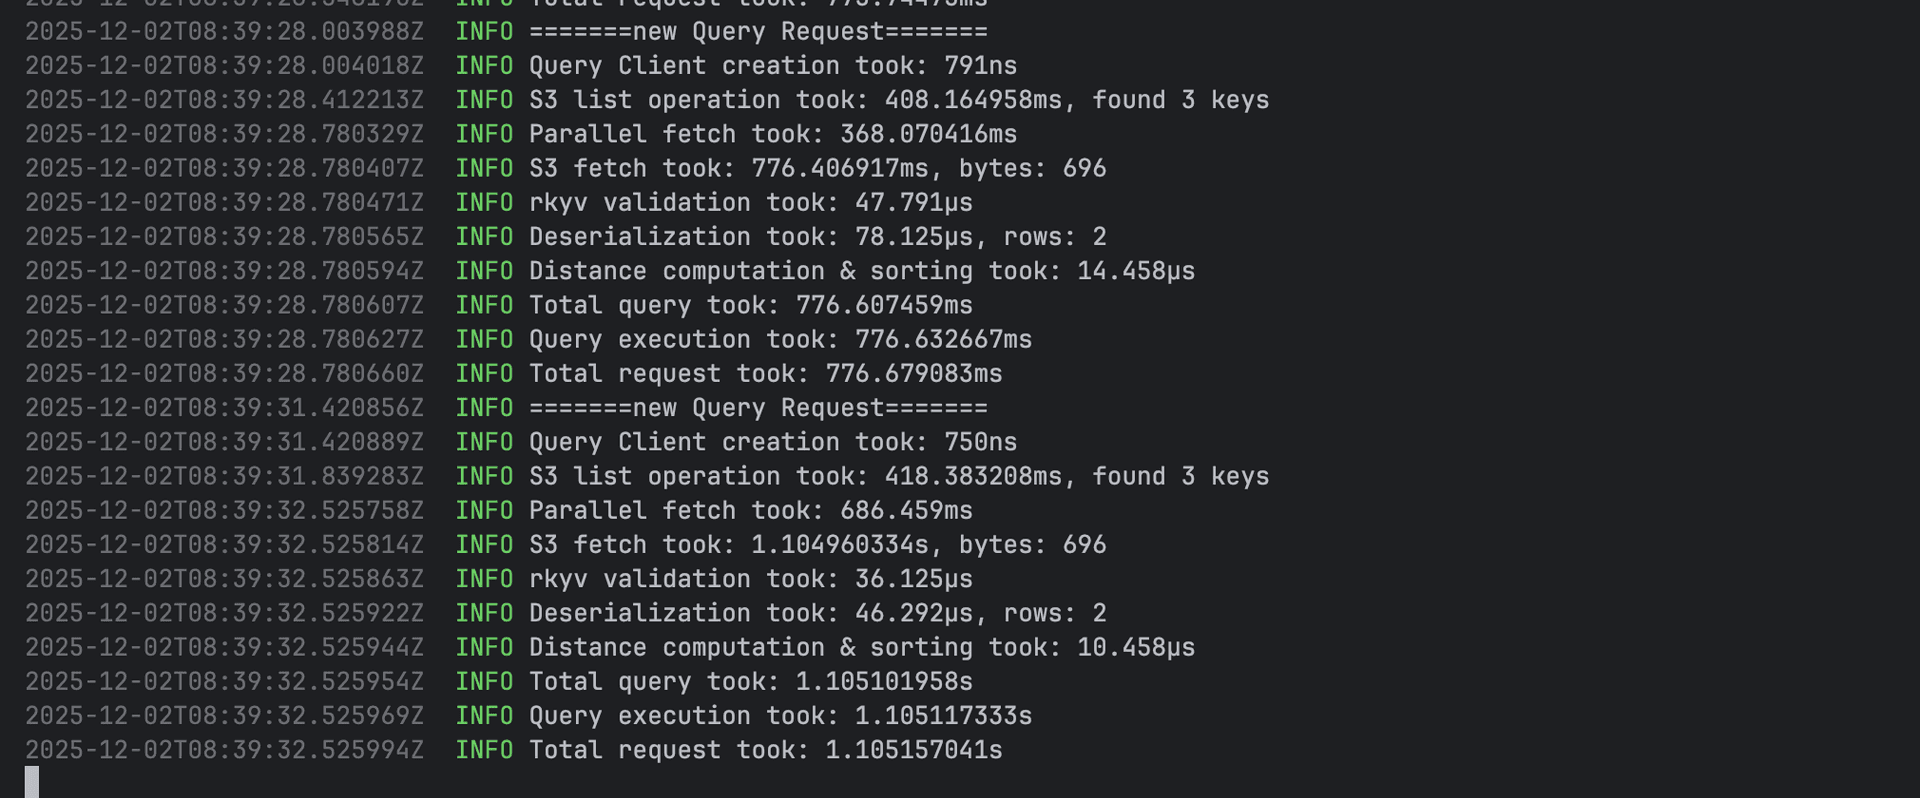This screenshot has height=798, width=1920.
Task: Click the "Distance computation & sorting took: 10.458µs" line
Action: coord(861,648)
